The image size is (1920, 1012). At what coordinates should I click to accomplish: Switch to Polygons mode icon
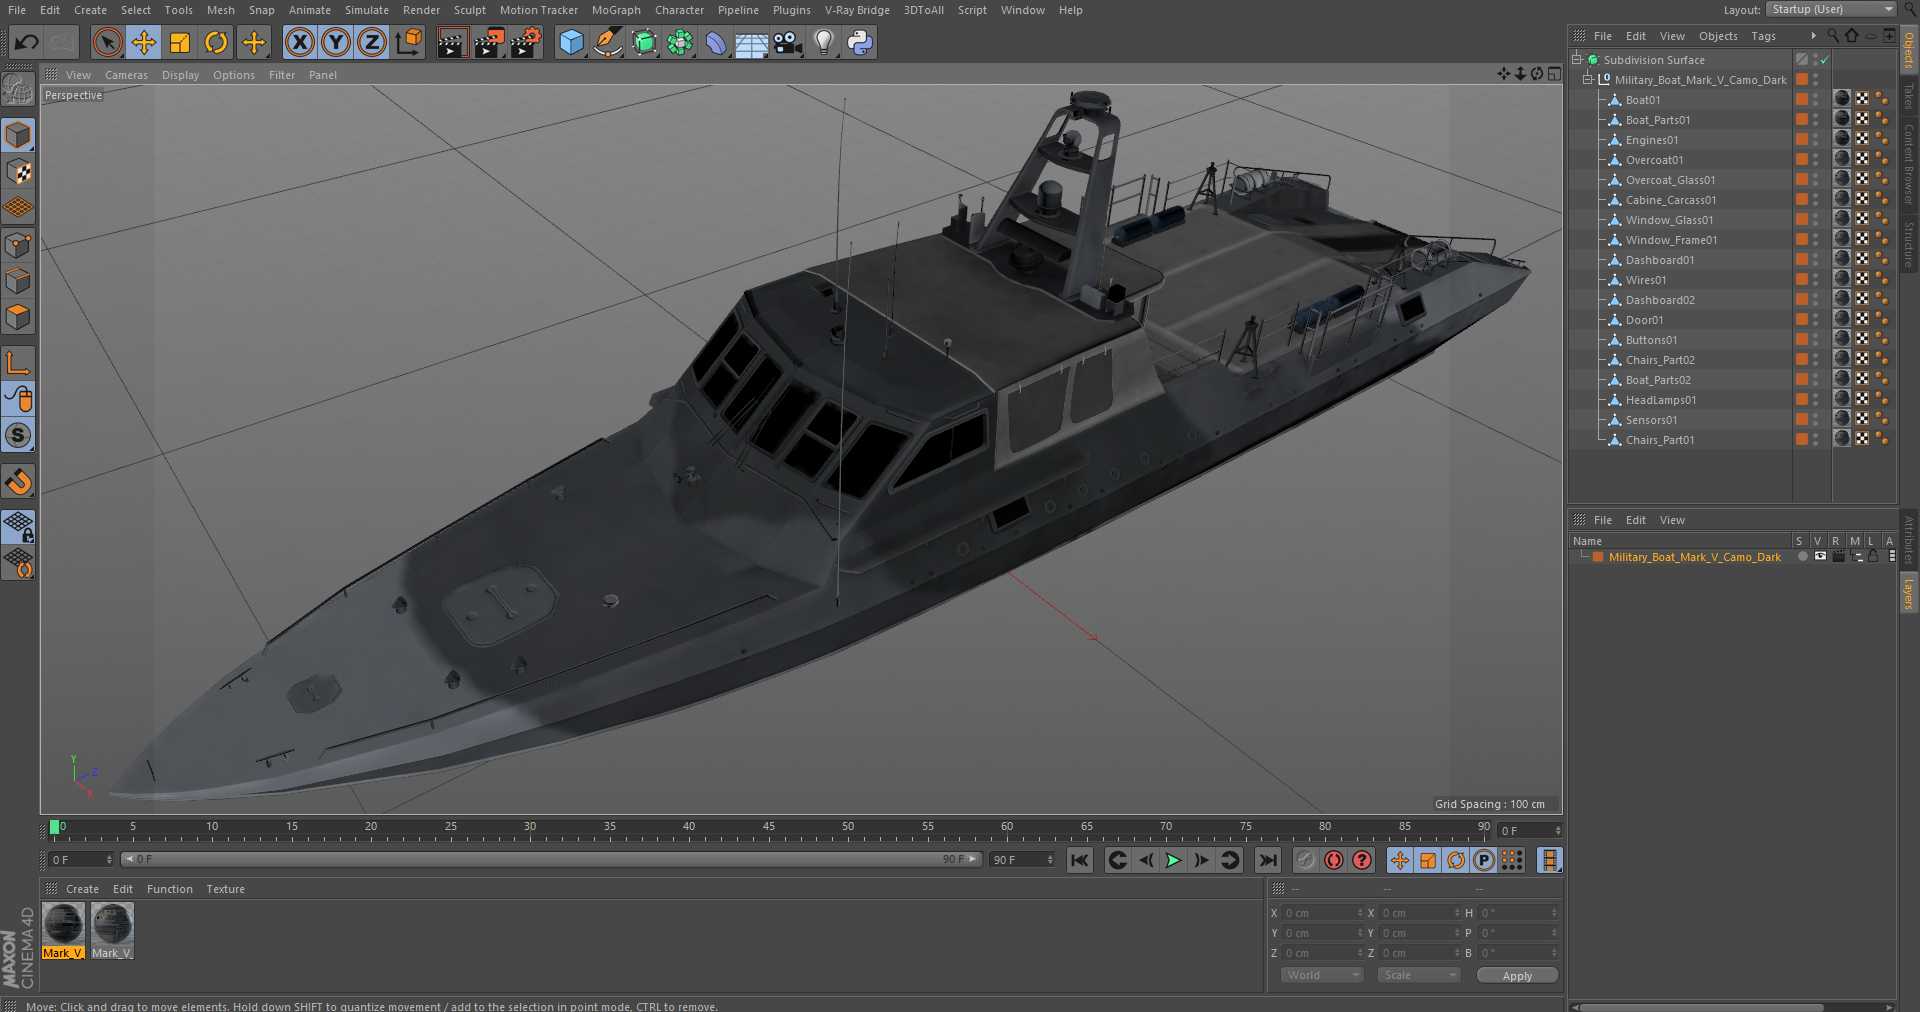pyautogui.click(x=18, y=318)
